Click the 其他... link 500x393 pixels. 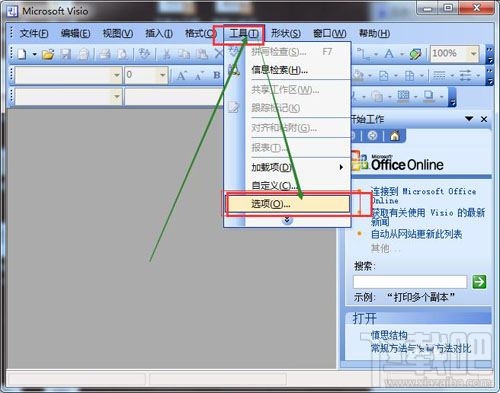(385, 248)
